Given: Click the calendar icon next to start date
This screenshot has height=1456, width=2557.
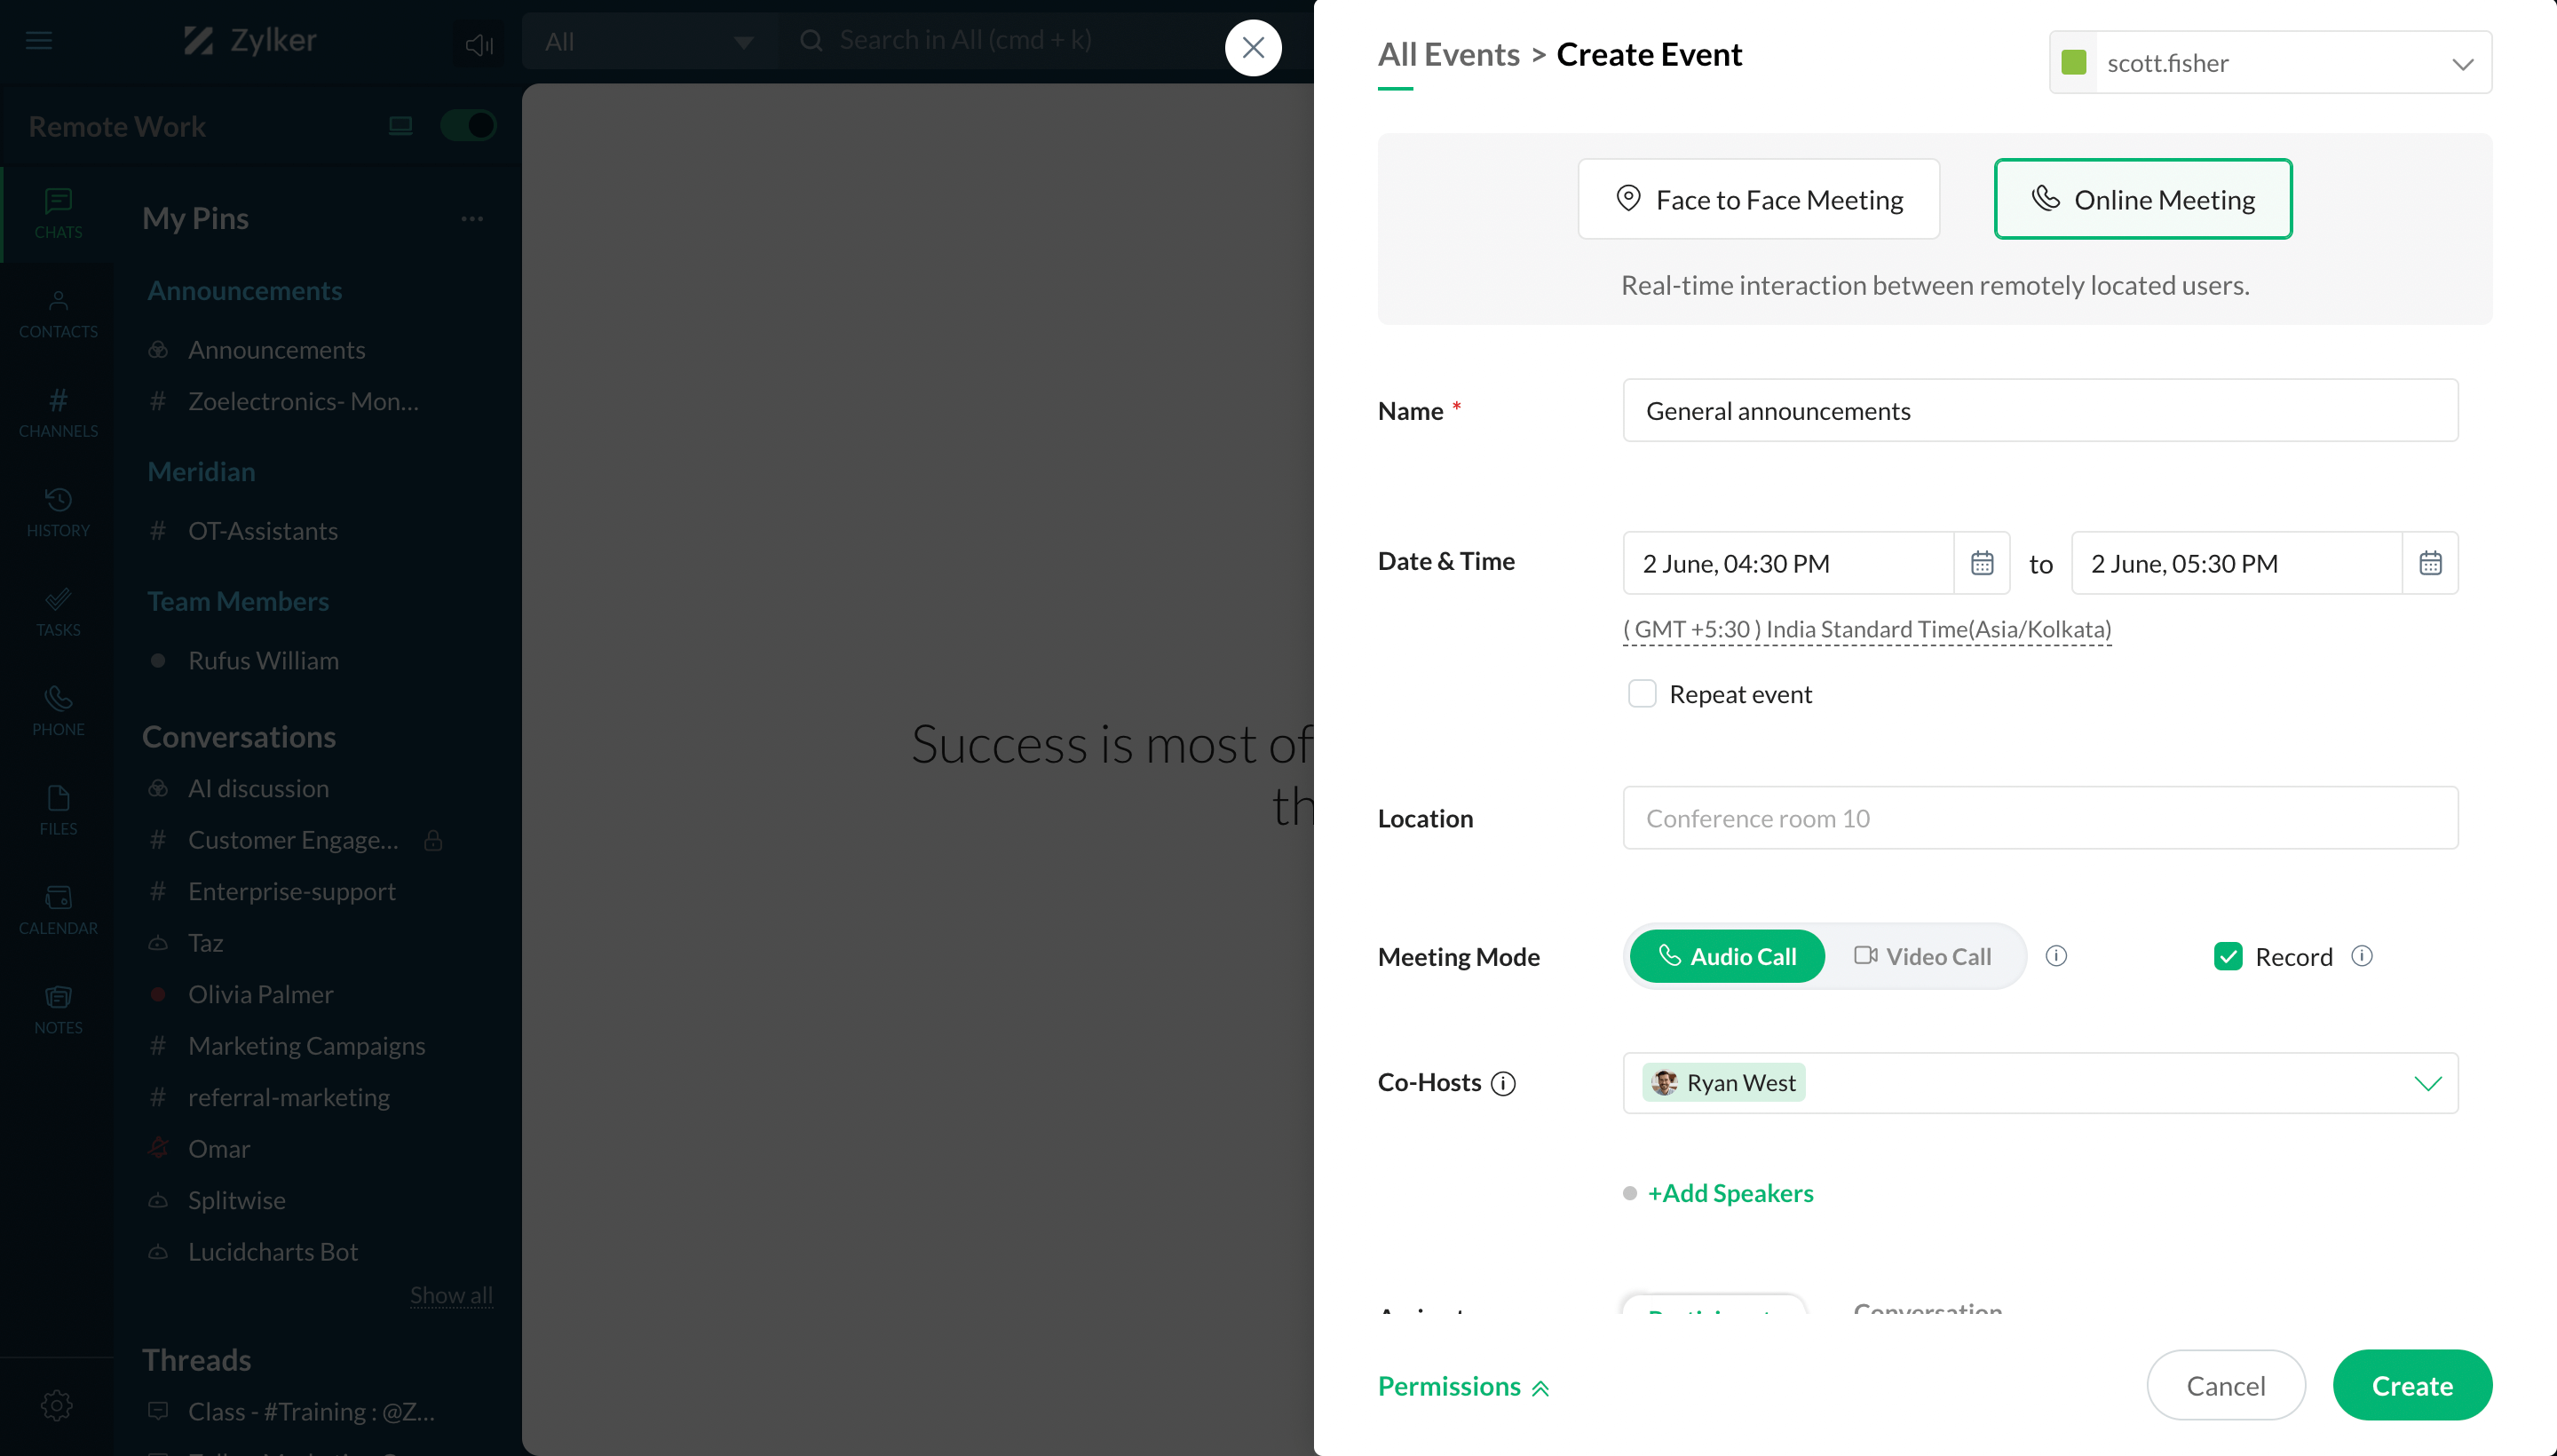Looking at the screenshot, I should (1981, 562).
